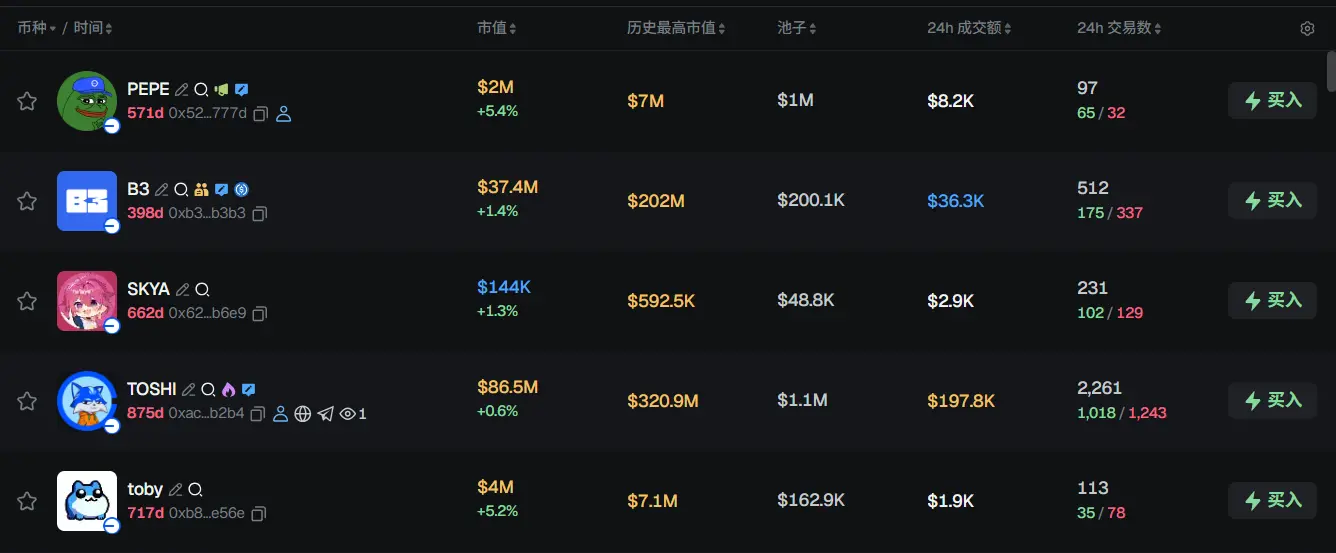
Task: Open TOSHI's website globe icon
Action: 303,414
